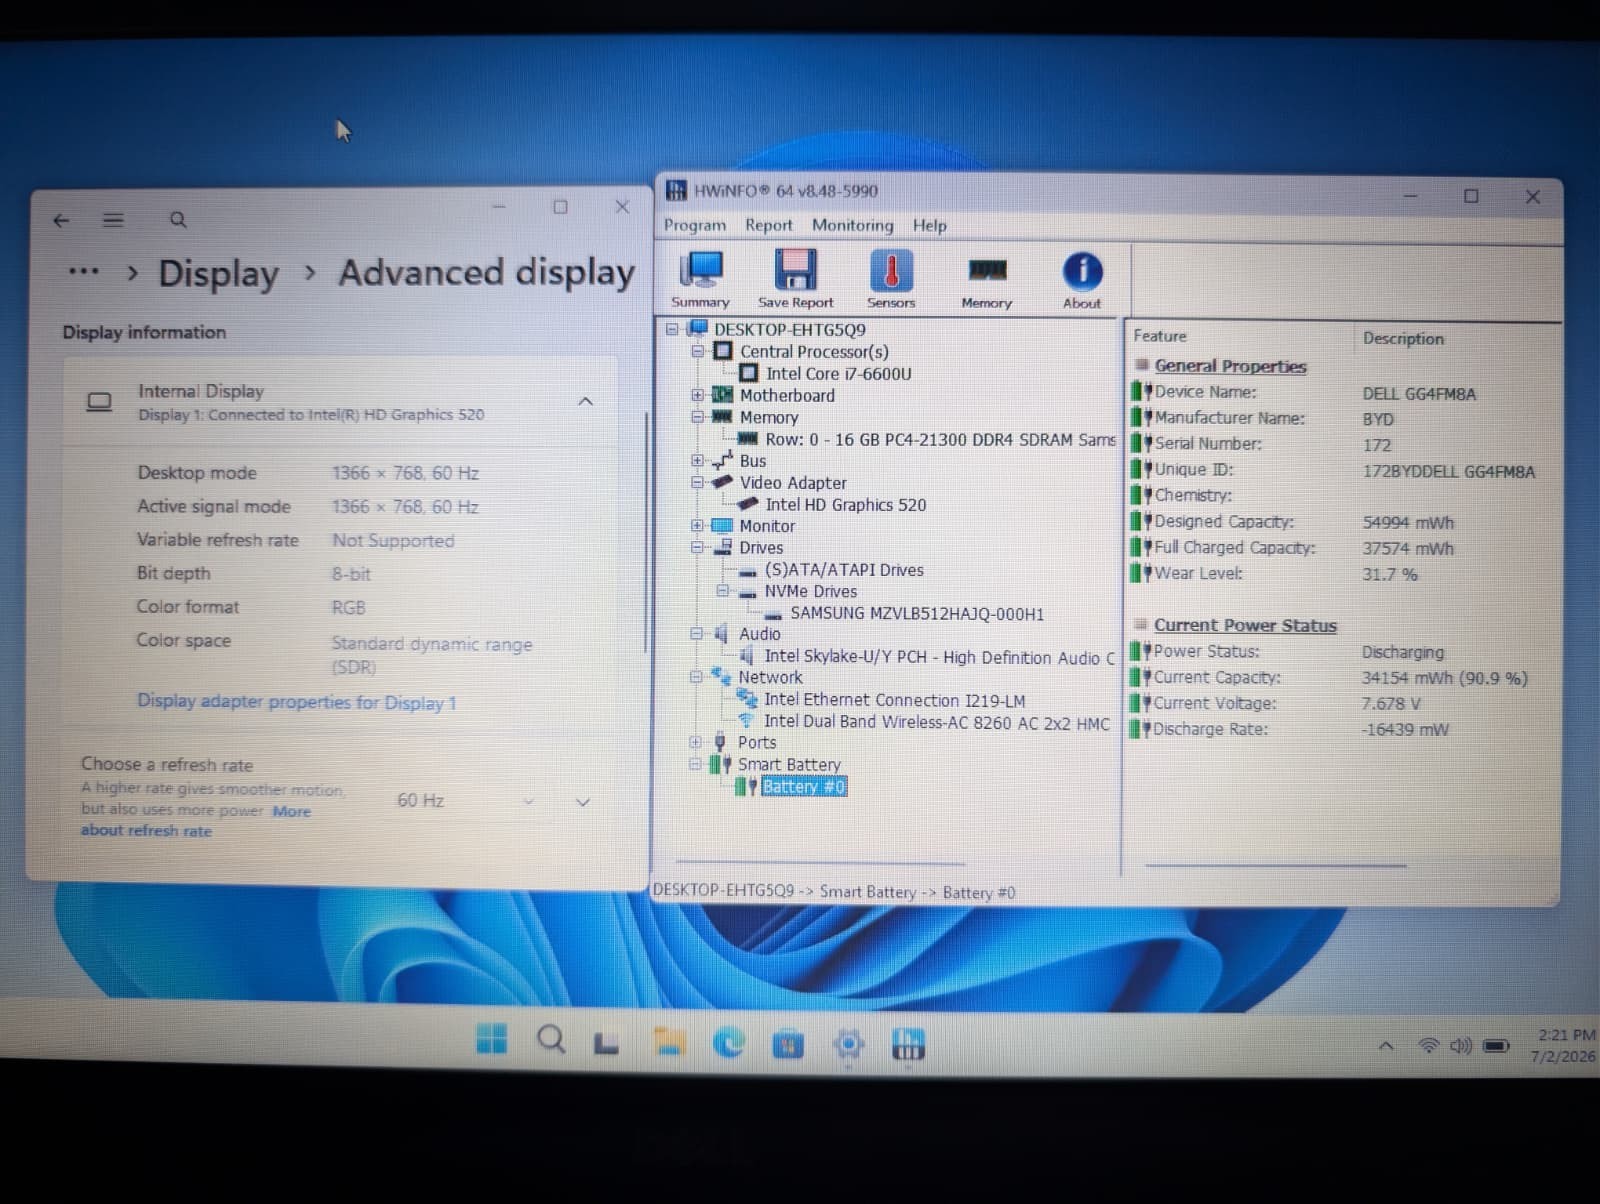Expand the Monitor tree node
Screen dimensions: 1600x1204
(x=697, y=525)
